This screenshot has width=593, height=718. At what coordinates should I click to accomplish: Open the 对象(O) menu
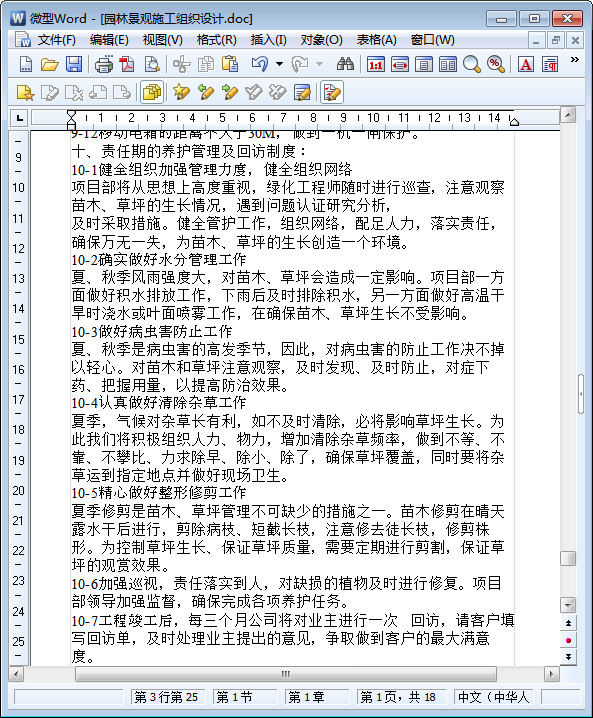(x=321, y=40)
